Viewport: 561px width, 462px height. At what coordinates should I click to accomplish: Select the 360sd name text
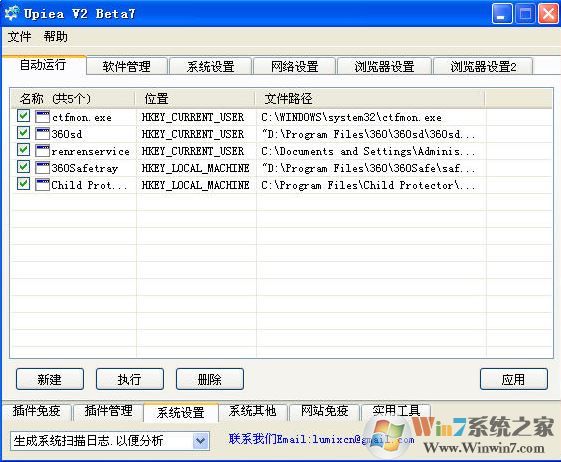pyautogui.click(x=67, y=134)
